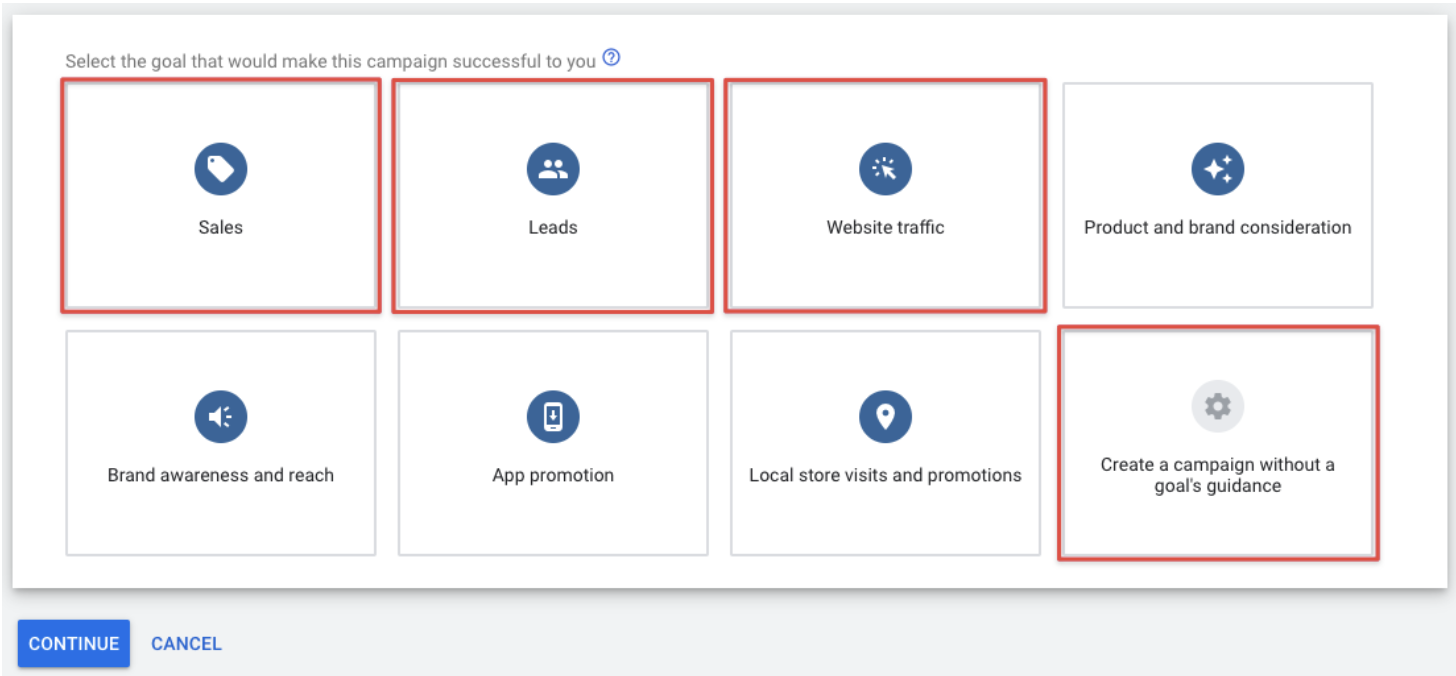This screenshot has width=1456, height=676.
Task: Click the gray gear icon for no goal
Action: pyautogui.click(x=1218, y=406)
